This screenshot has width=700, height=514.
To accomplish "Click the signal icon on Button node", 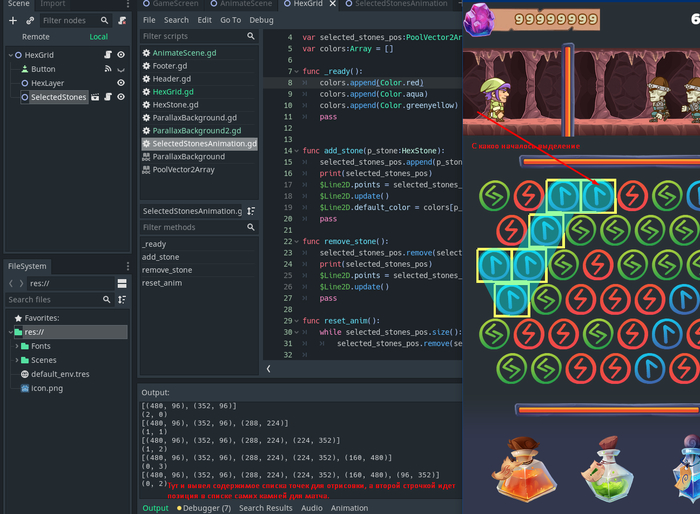I will coord(107,69).
